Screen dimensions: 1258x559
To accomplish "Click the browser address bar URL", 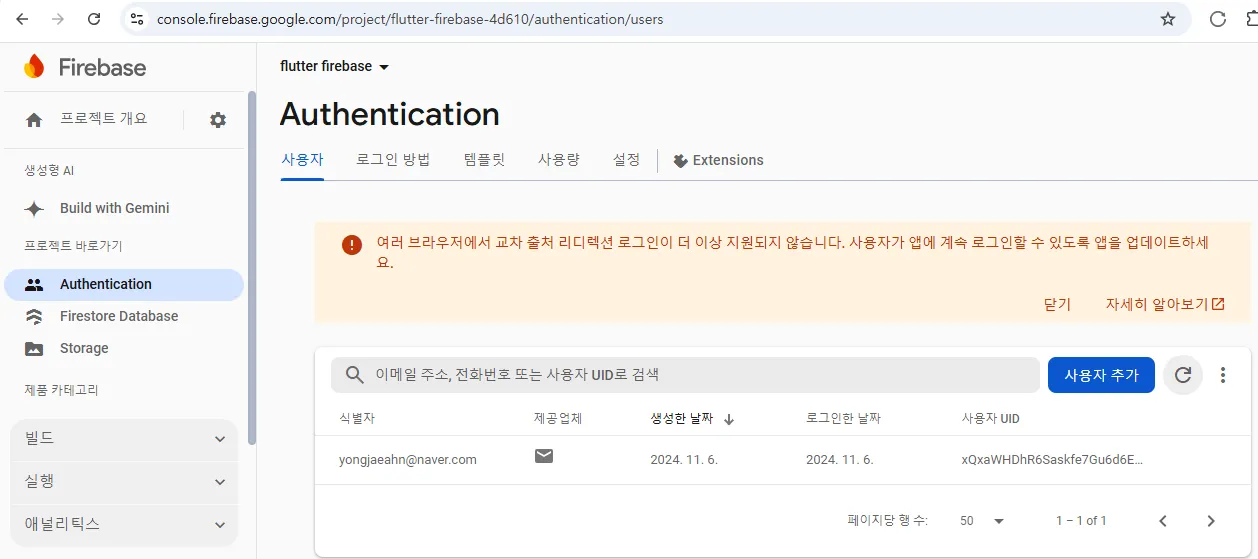I will 410,19.
